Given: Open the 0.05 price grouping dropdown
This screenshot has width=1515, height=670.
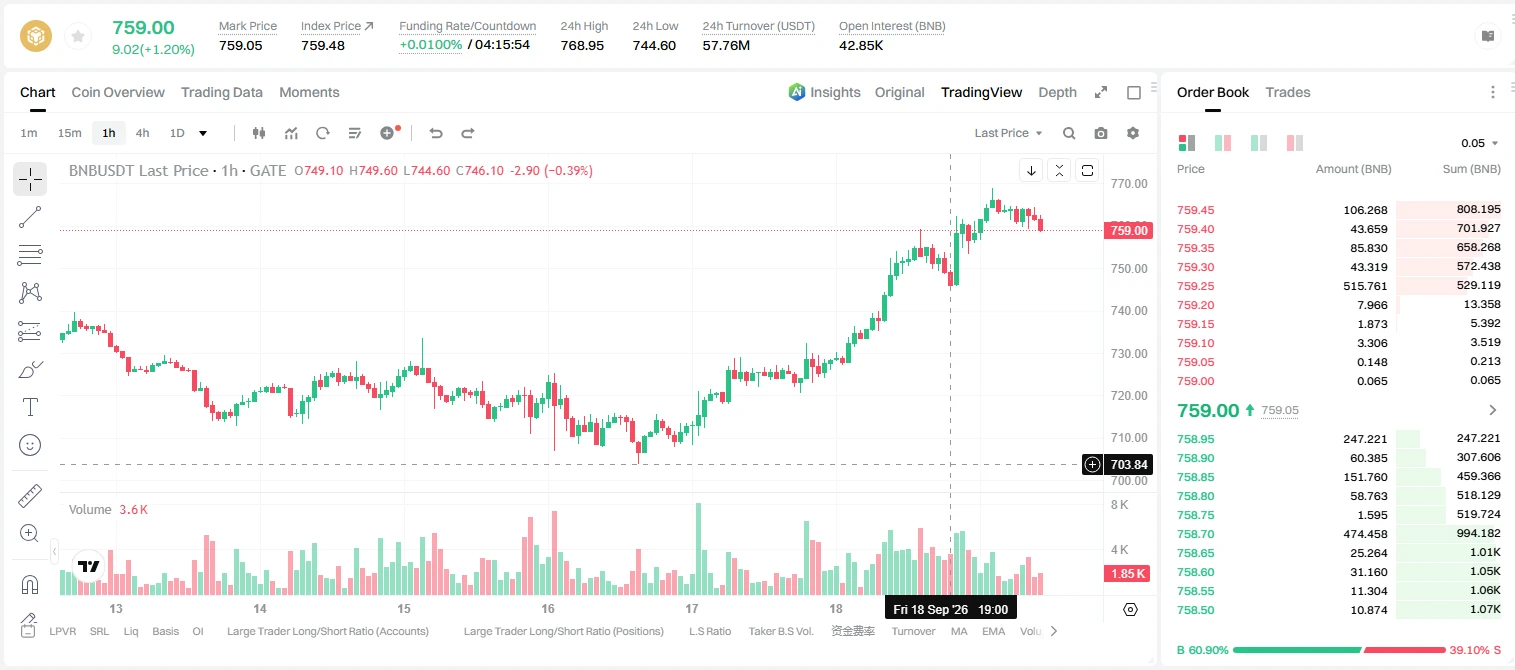Looking at the screenshot, I should pyautogui.click(x=1480, y=143).
